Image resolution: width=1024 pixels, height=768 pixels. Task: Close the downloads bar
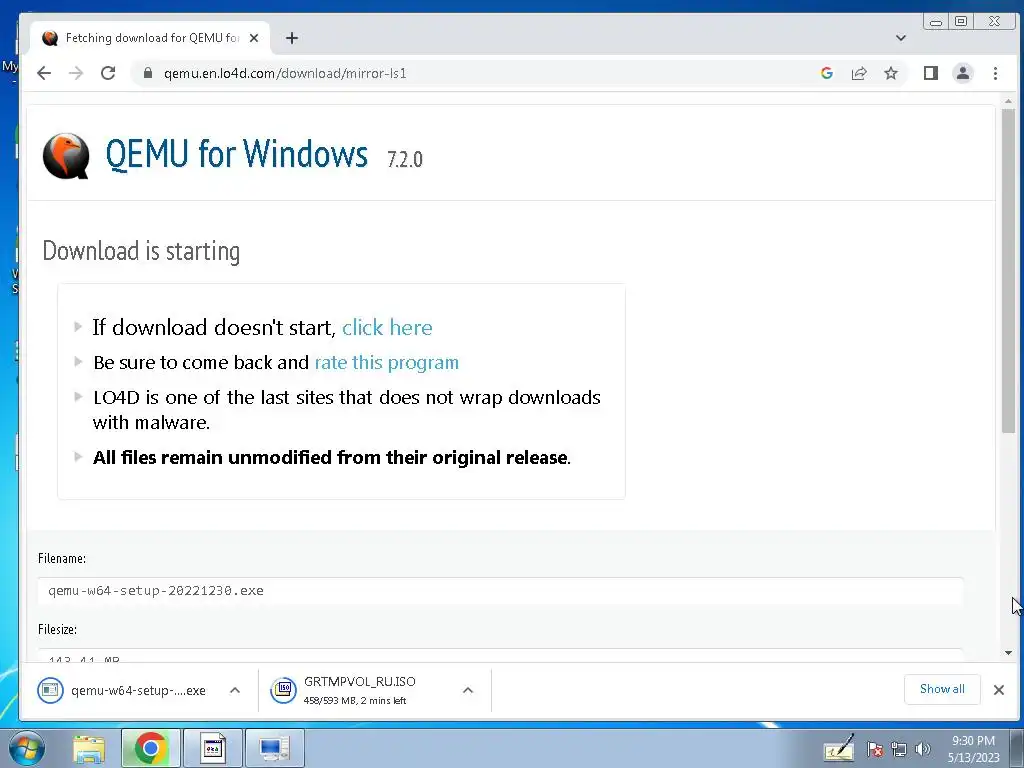(999, 690)
